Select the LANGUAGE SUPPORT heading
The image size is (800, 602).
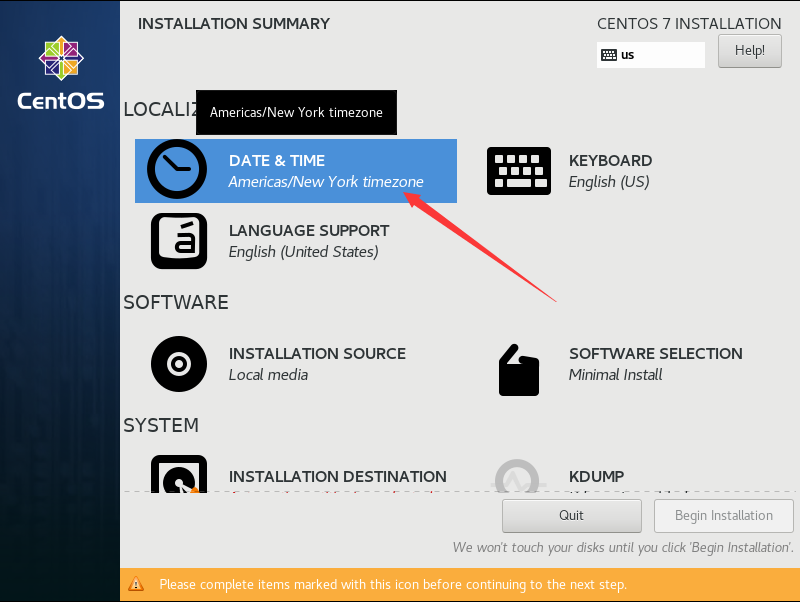309,231
